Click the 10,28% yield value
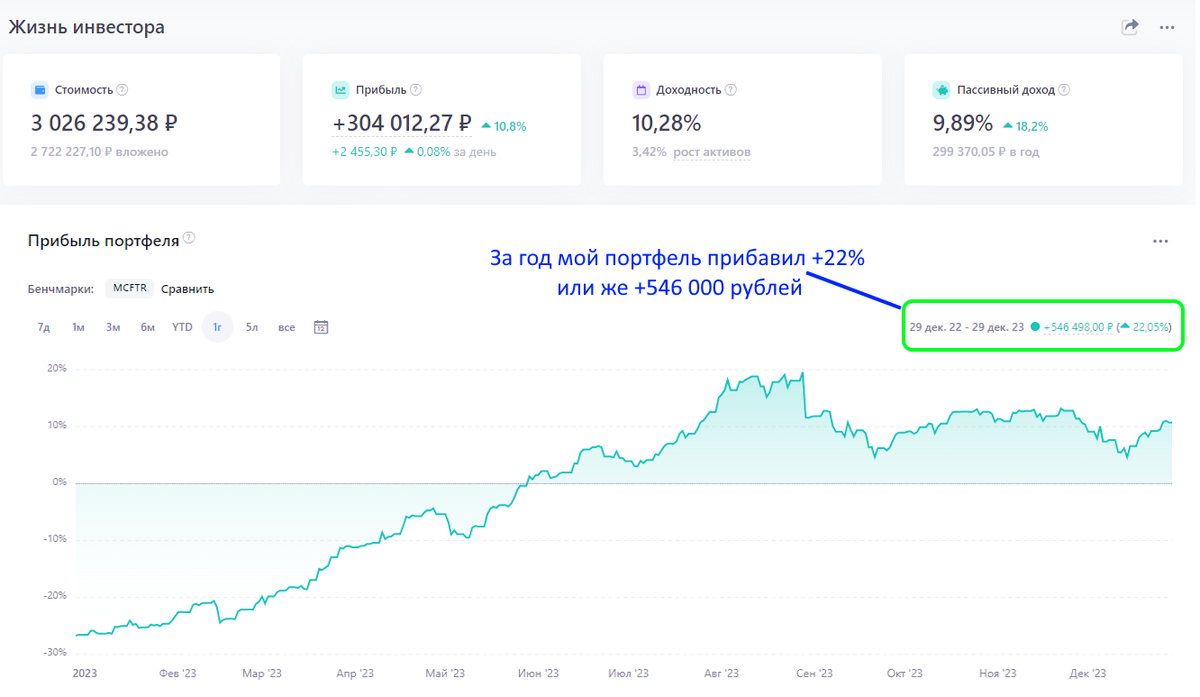This screenshot has height=697, width=1200. point(666,123)
